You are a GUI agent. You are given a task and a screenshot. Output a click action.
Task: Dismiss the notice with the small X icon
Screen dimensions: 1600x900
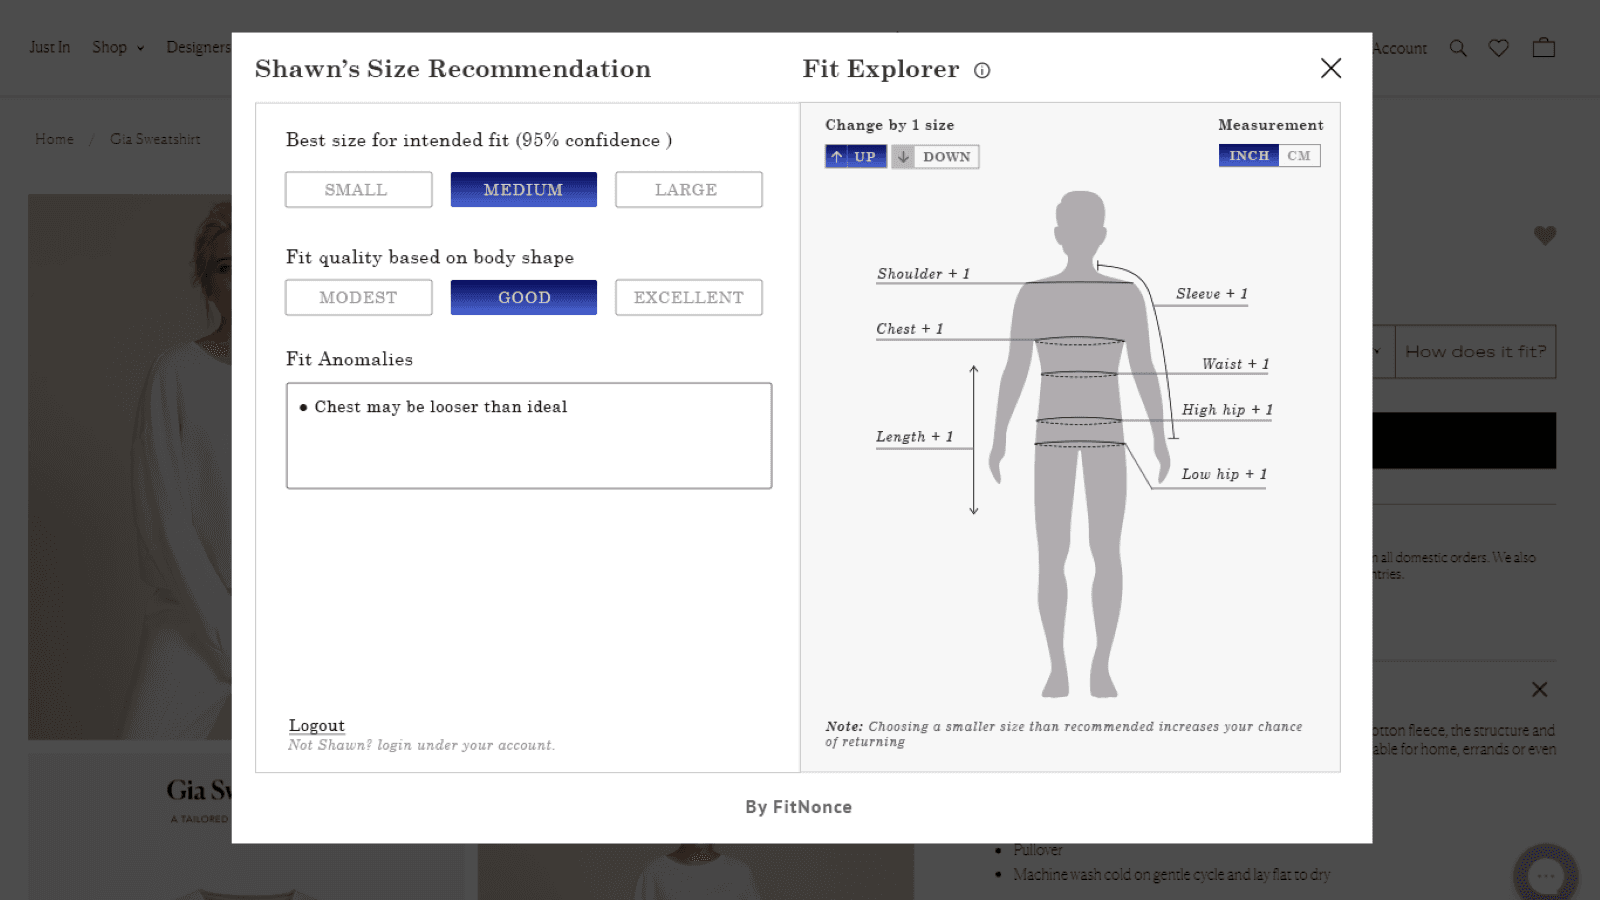1539,689
